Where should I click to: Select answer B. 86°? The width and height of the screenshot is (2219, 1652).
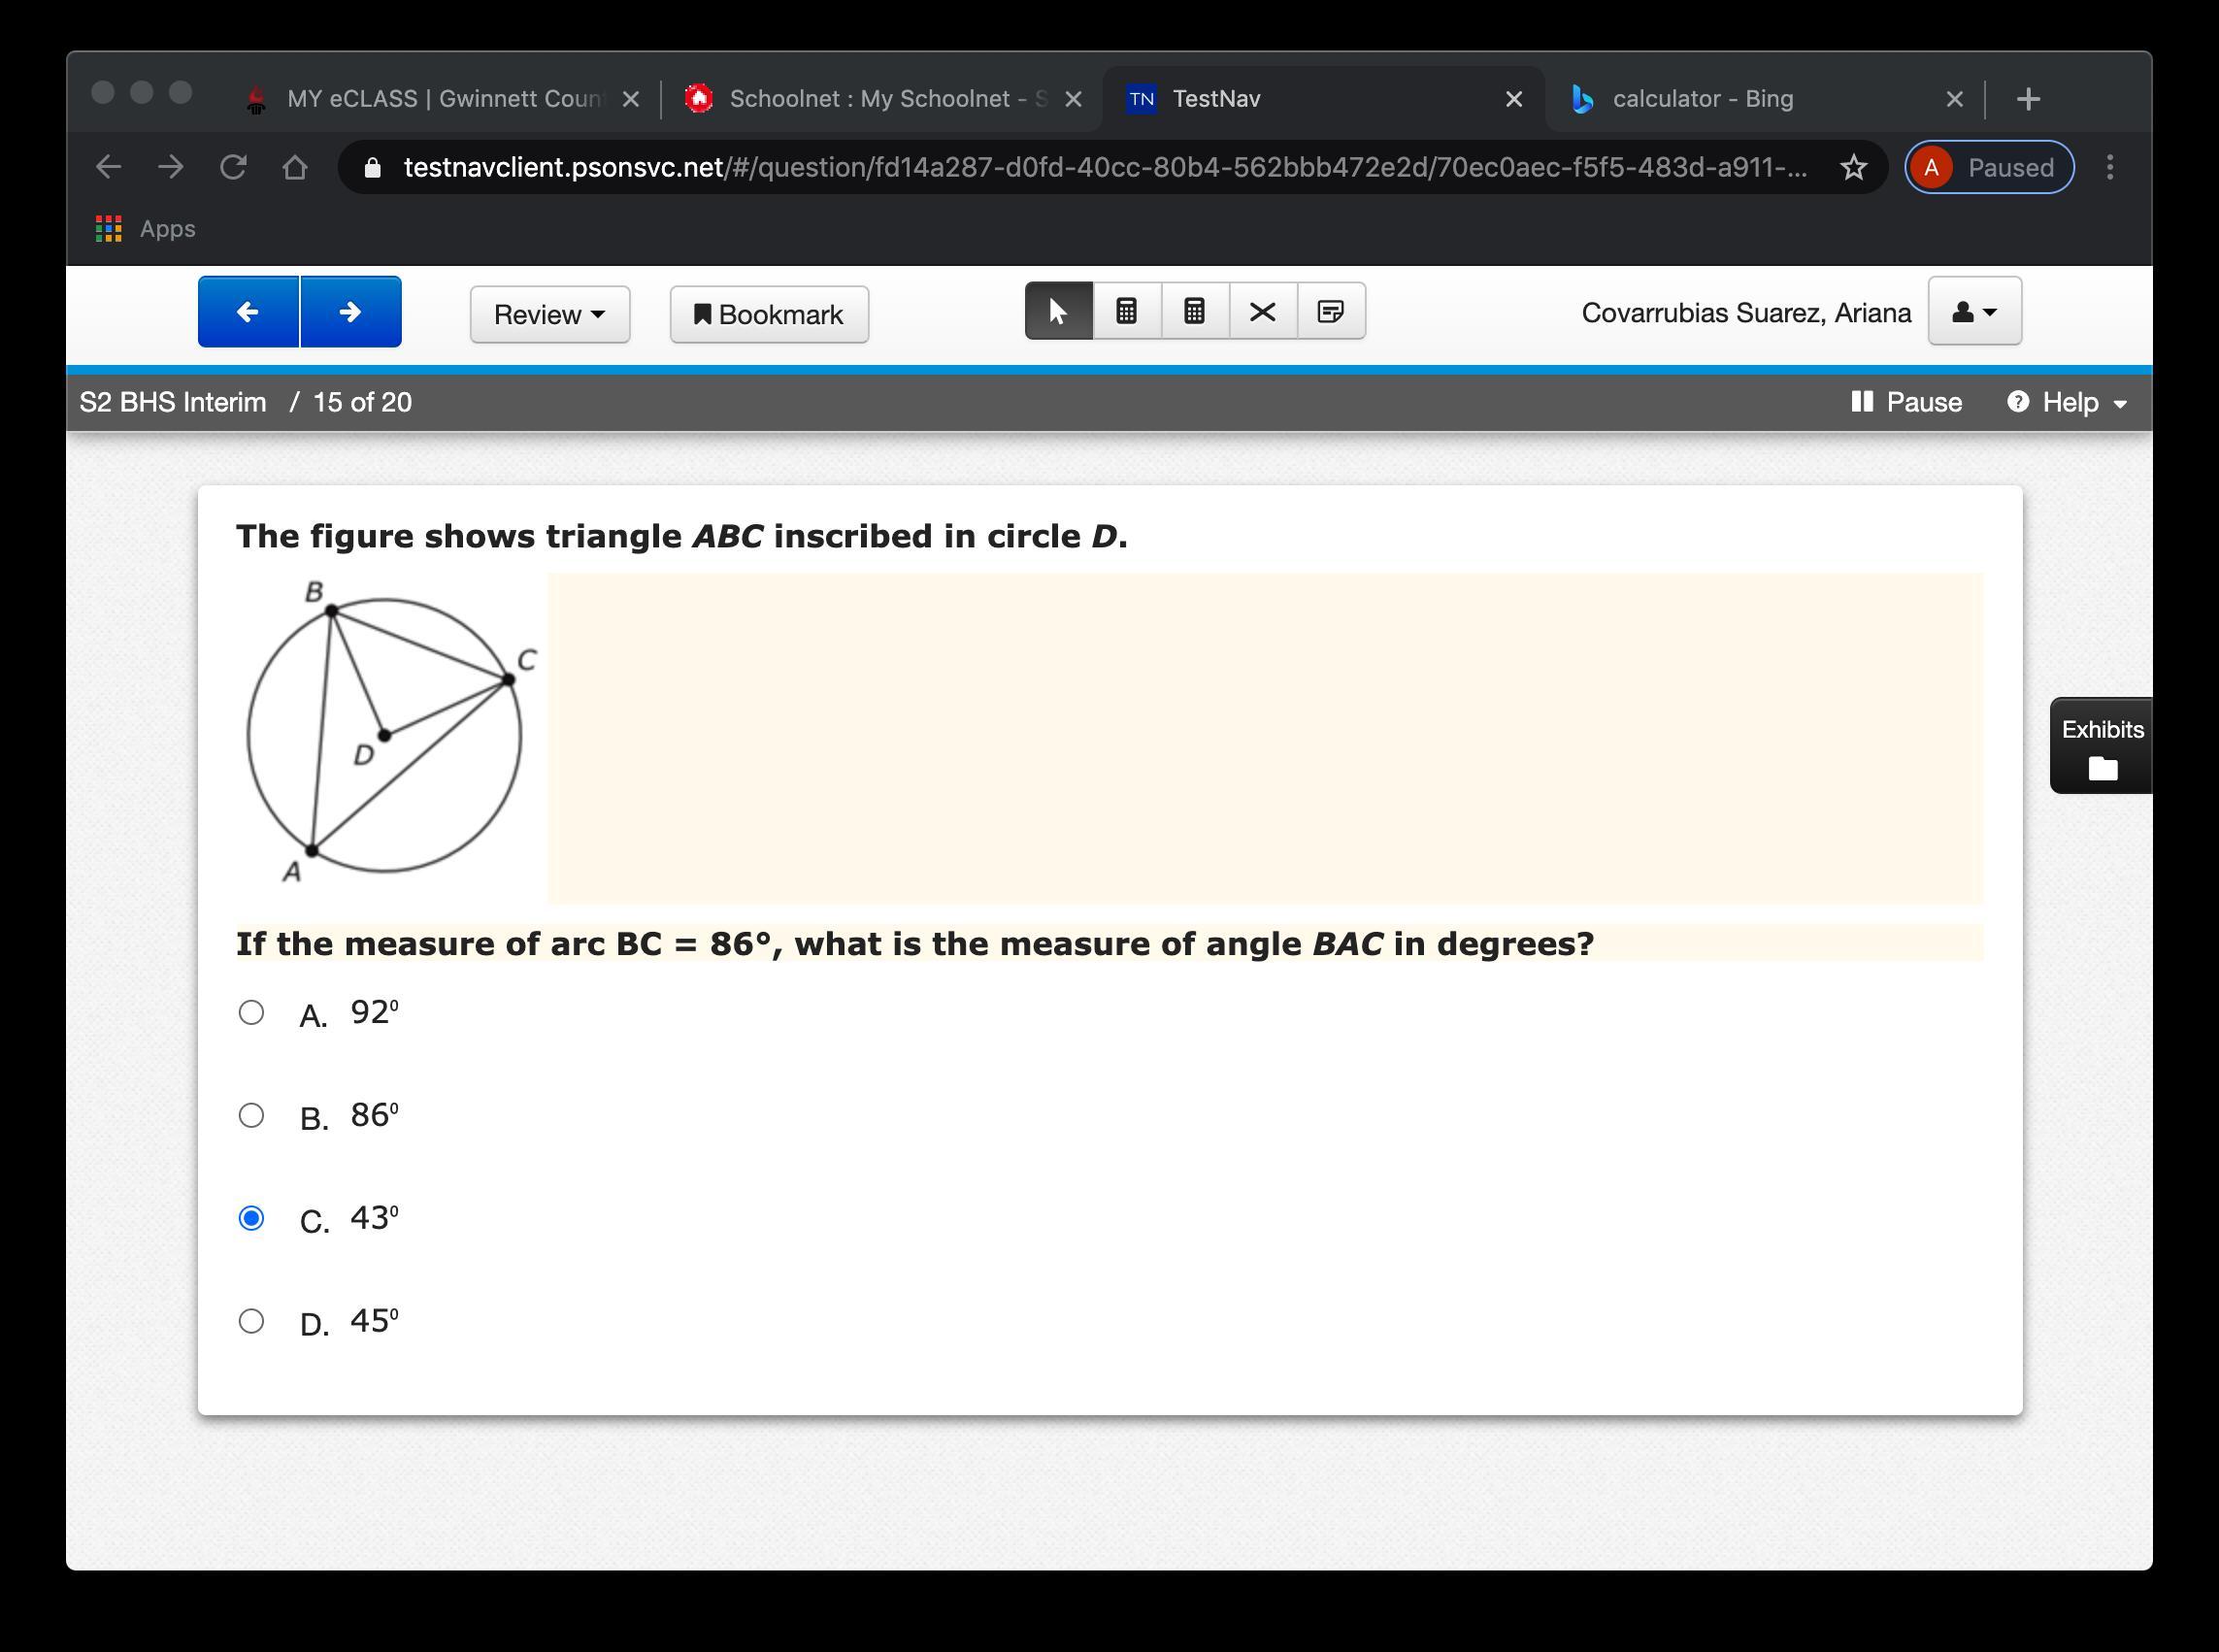[252, 1115]
